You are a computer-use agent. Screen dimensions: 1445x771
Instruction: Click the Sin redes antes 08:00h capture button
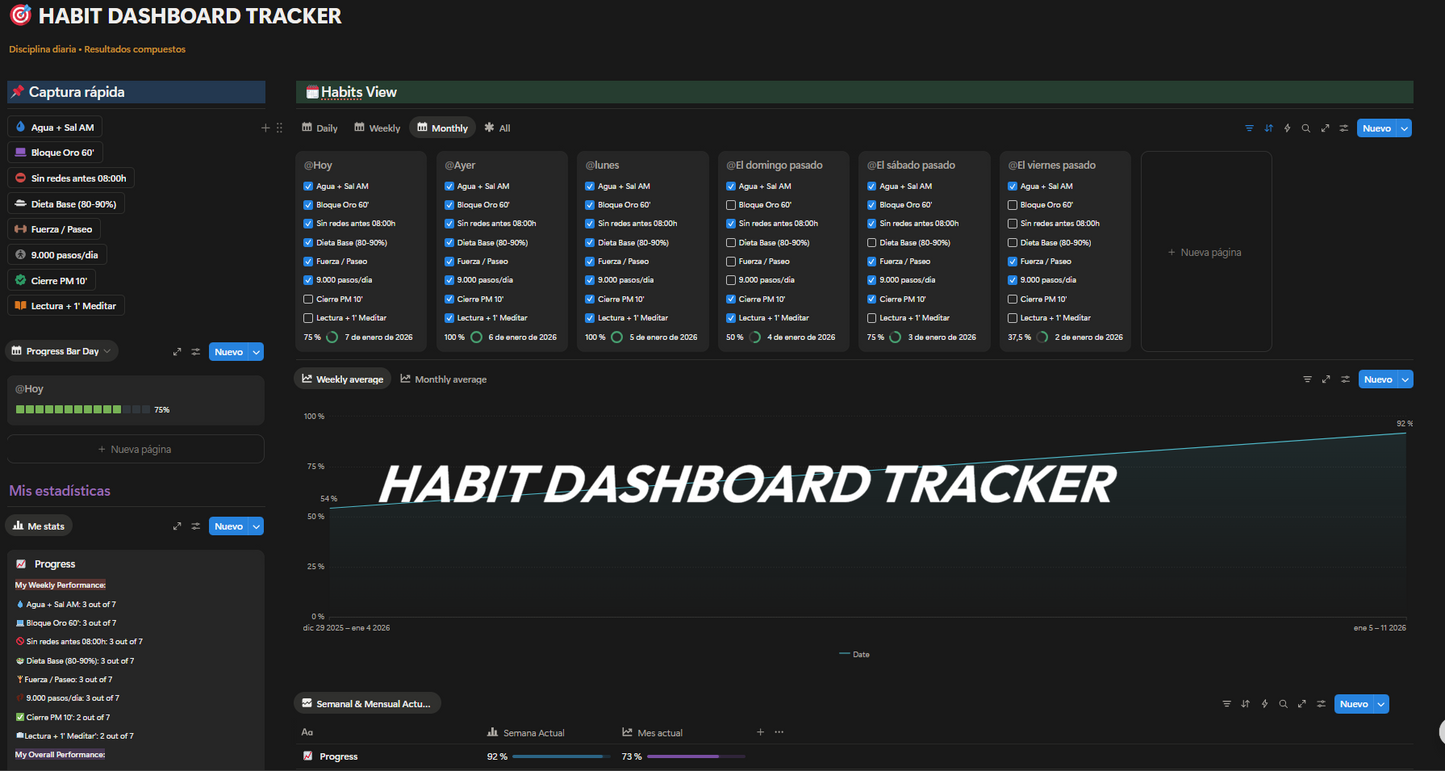[x=70, y=177]
